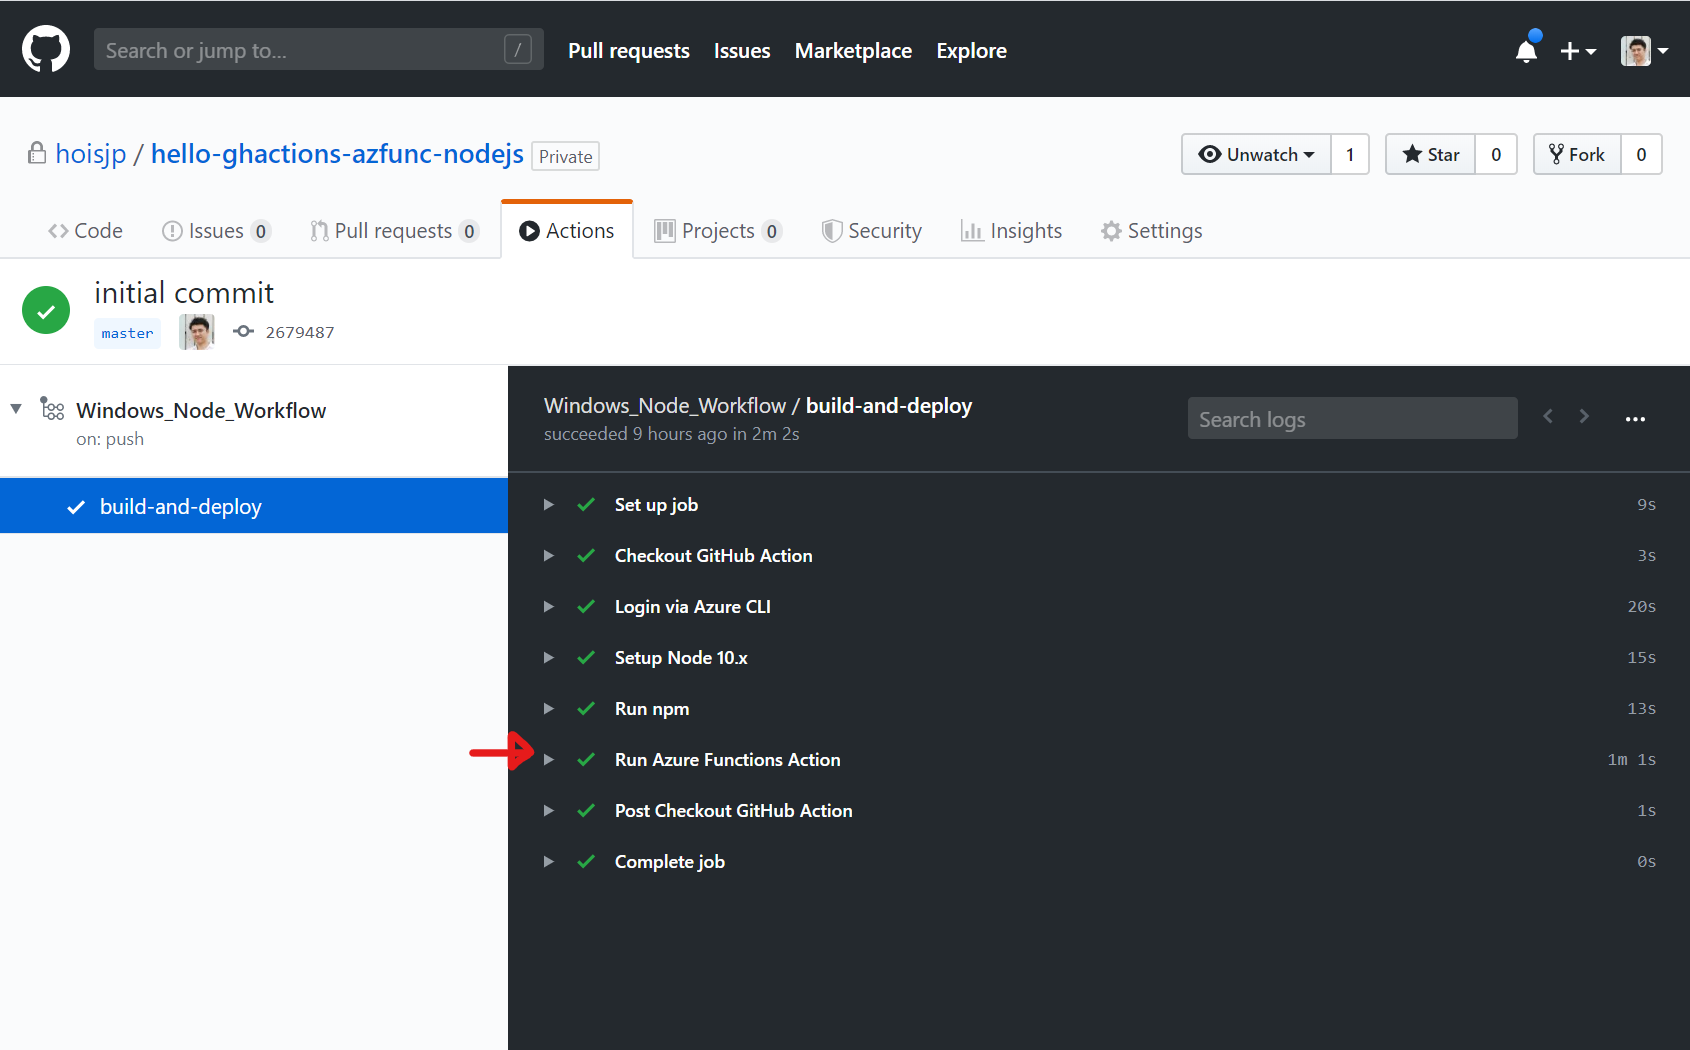
Task: Open the Unwatch dropdown
Action: 1256,154
